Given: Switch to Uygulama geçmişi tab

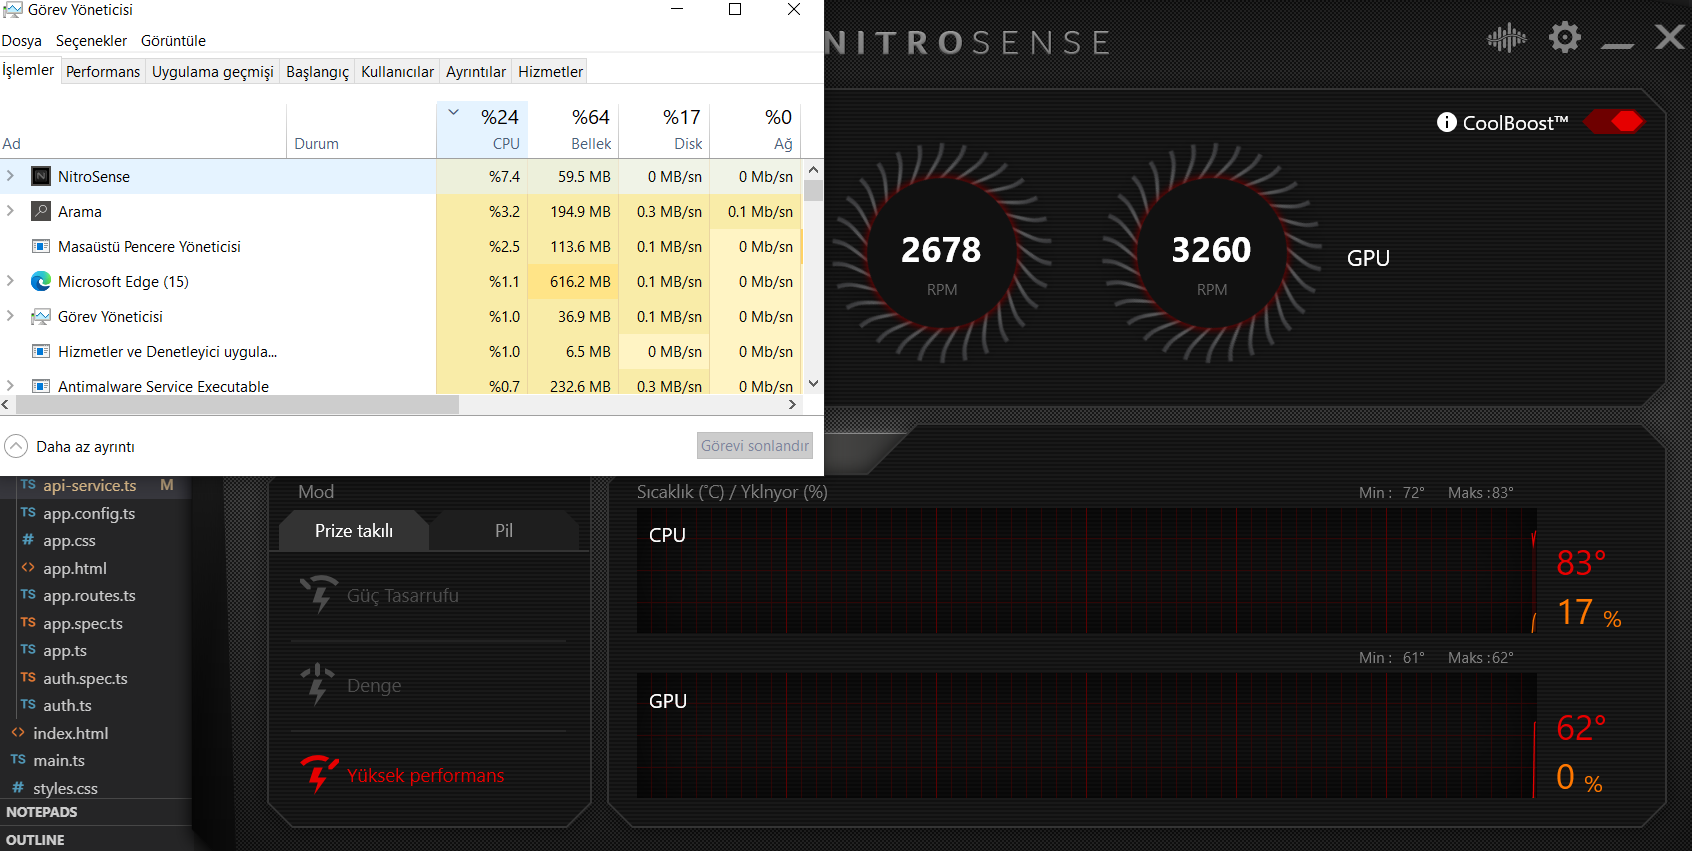Looking at the screenshot, I should click(213, 72).
